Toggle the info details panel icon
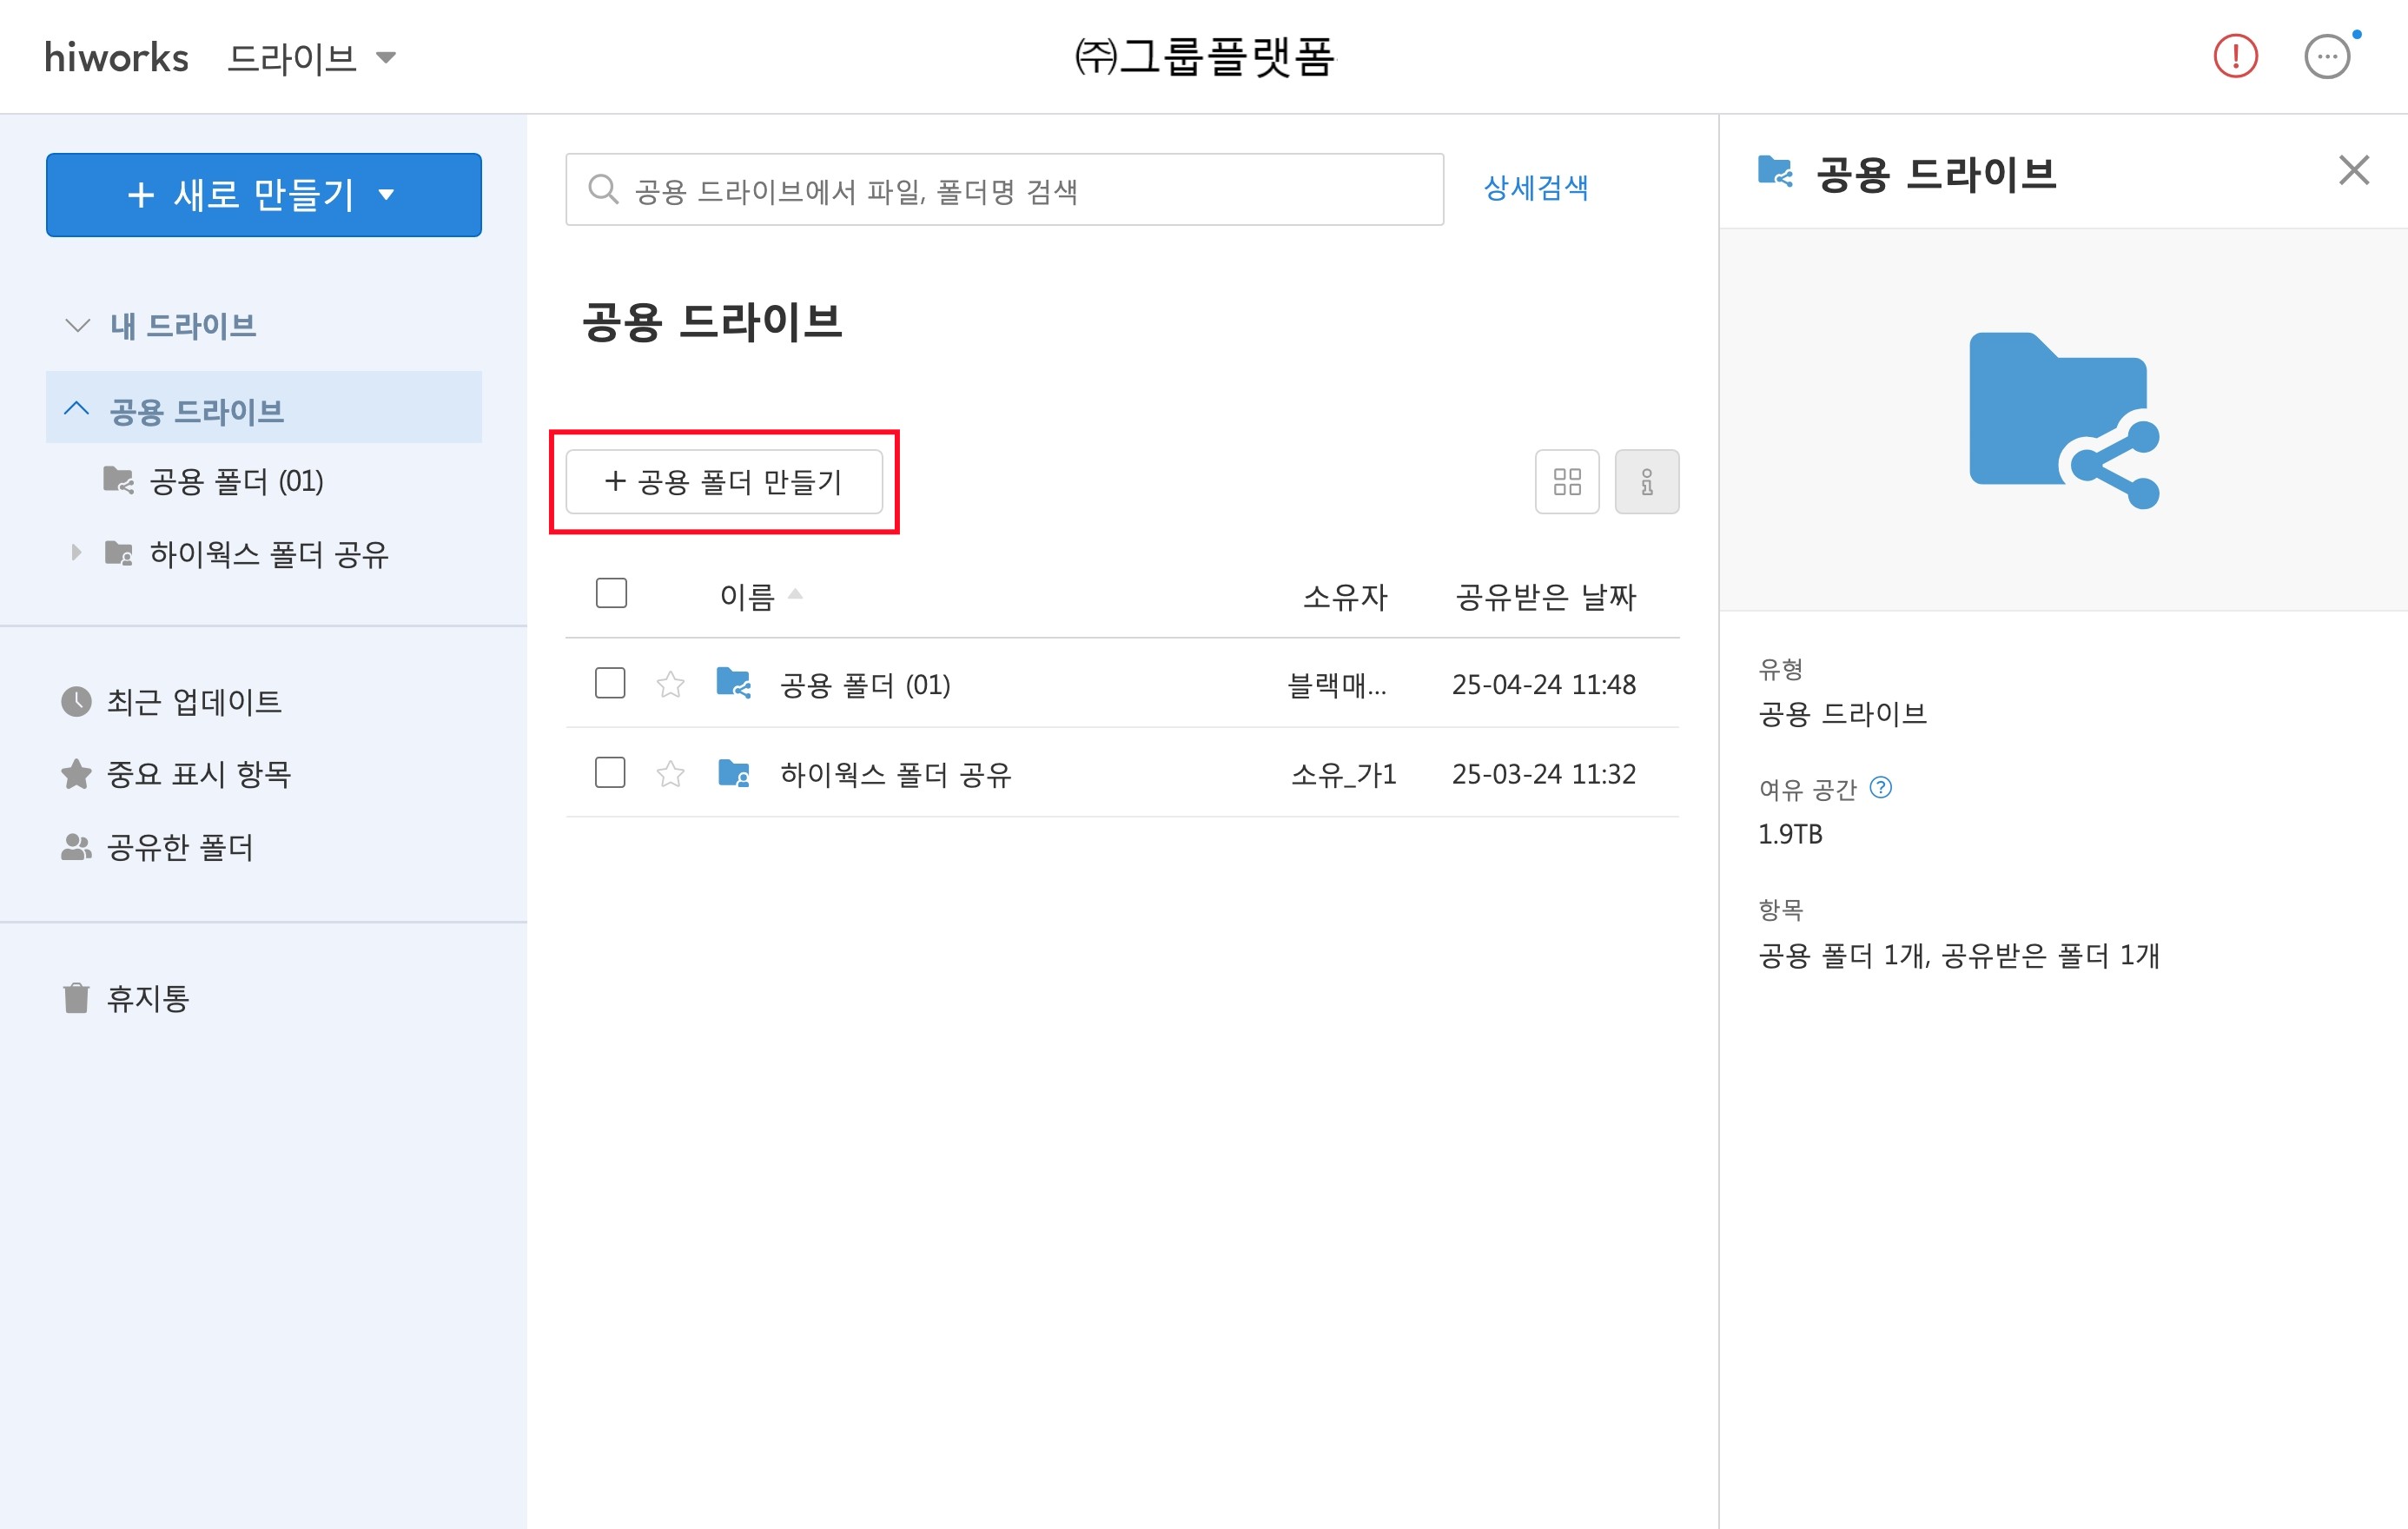Viewport: 2408px width, 1529px height. coord(1646,482)
